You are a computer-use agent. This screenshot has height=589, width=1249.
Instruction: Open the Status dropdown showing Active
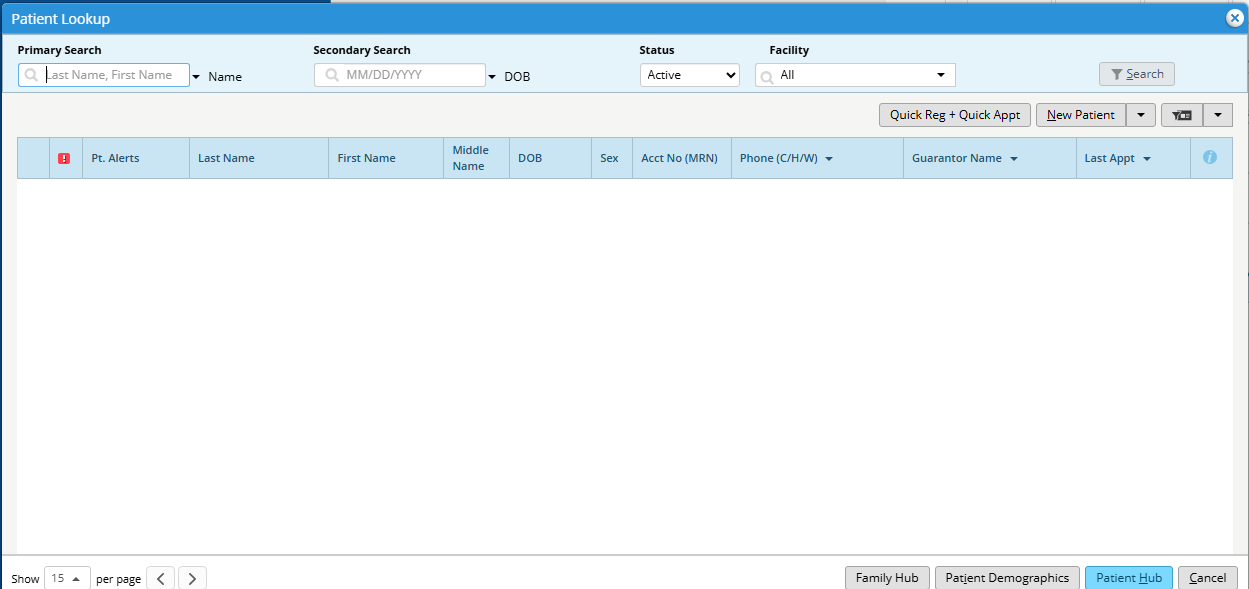coord(690,75)
